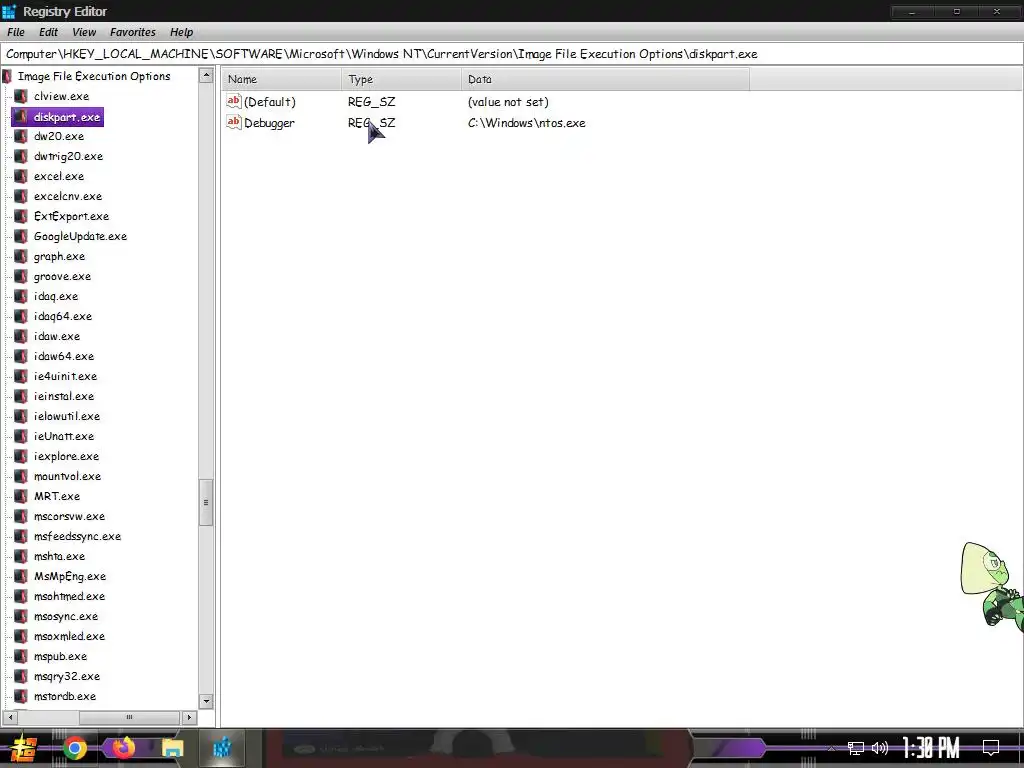This screenshot has height=768, width=1024.
Task: Select the (Default) value name
Action: pyautogui.click(x=270, y=102)
